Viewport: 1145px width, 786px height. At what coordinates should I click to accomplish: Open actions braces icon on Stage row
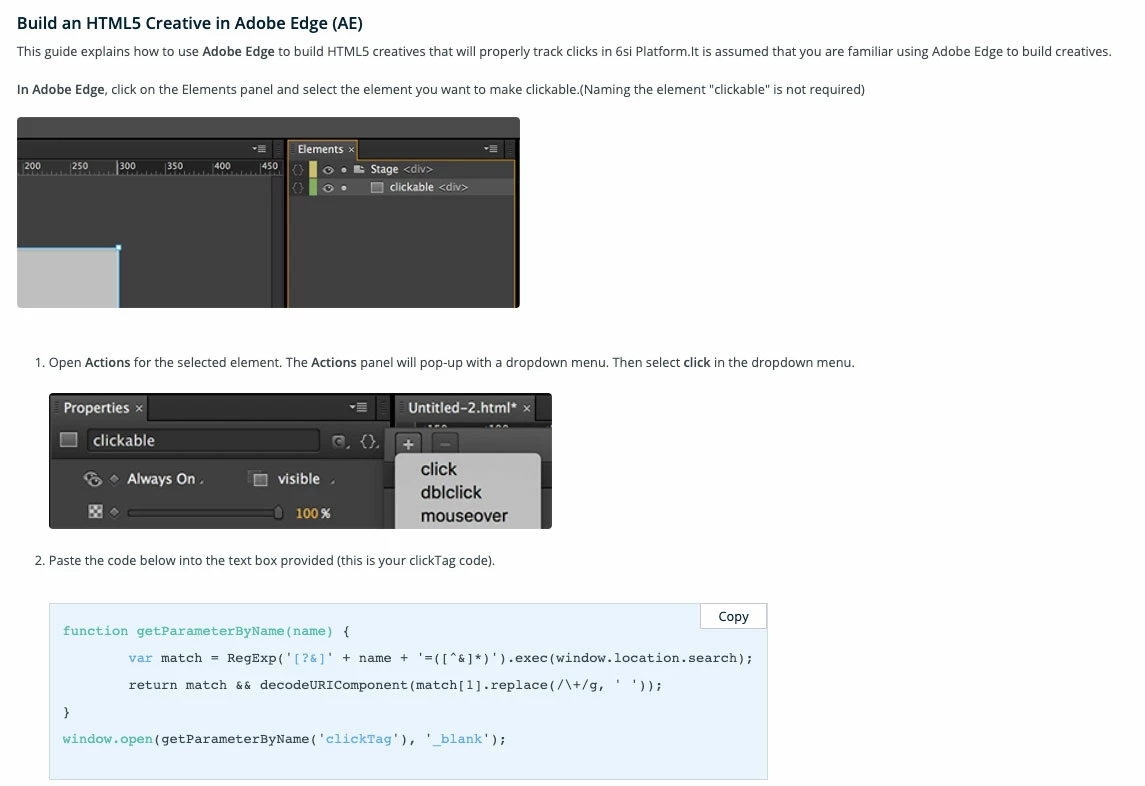297,169
